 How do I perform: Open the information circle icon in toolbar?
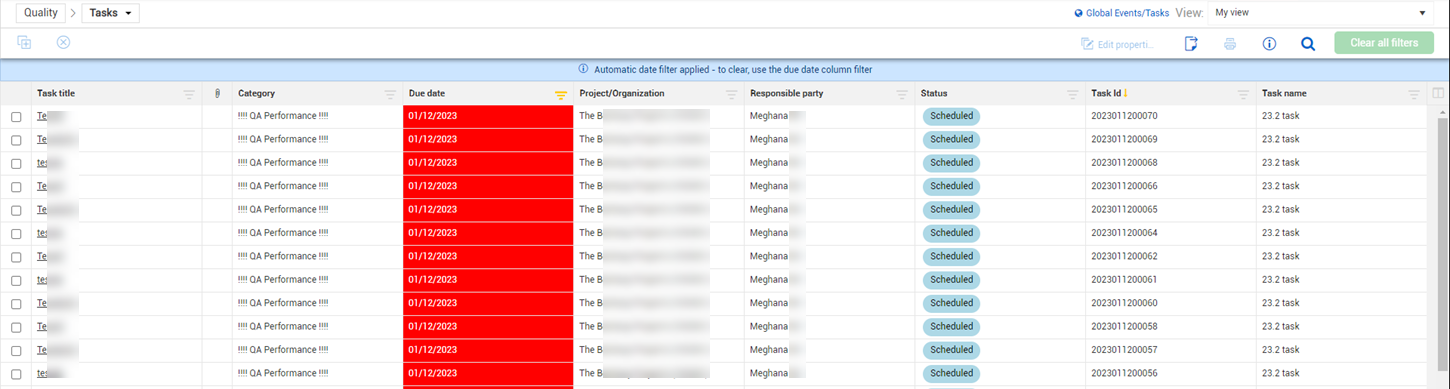(x=1269, y=44)
